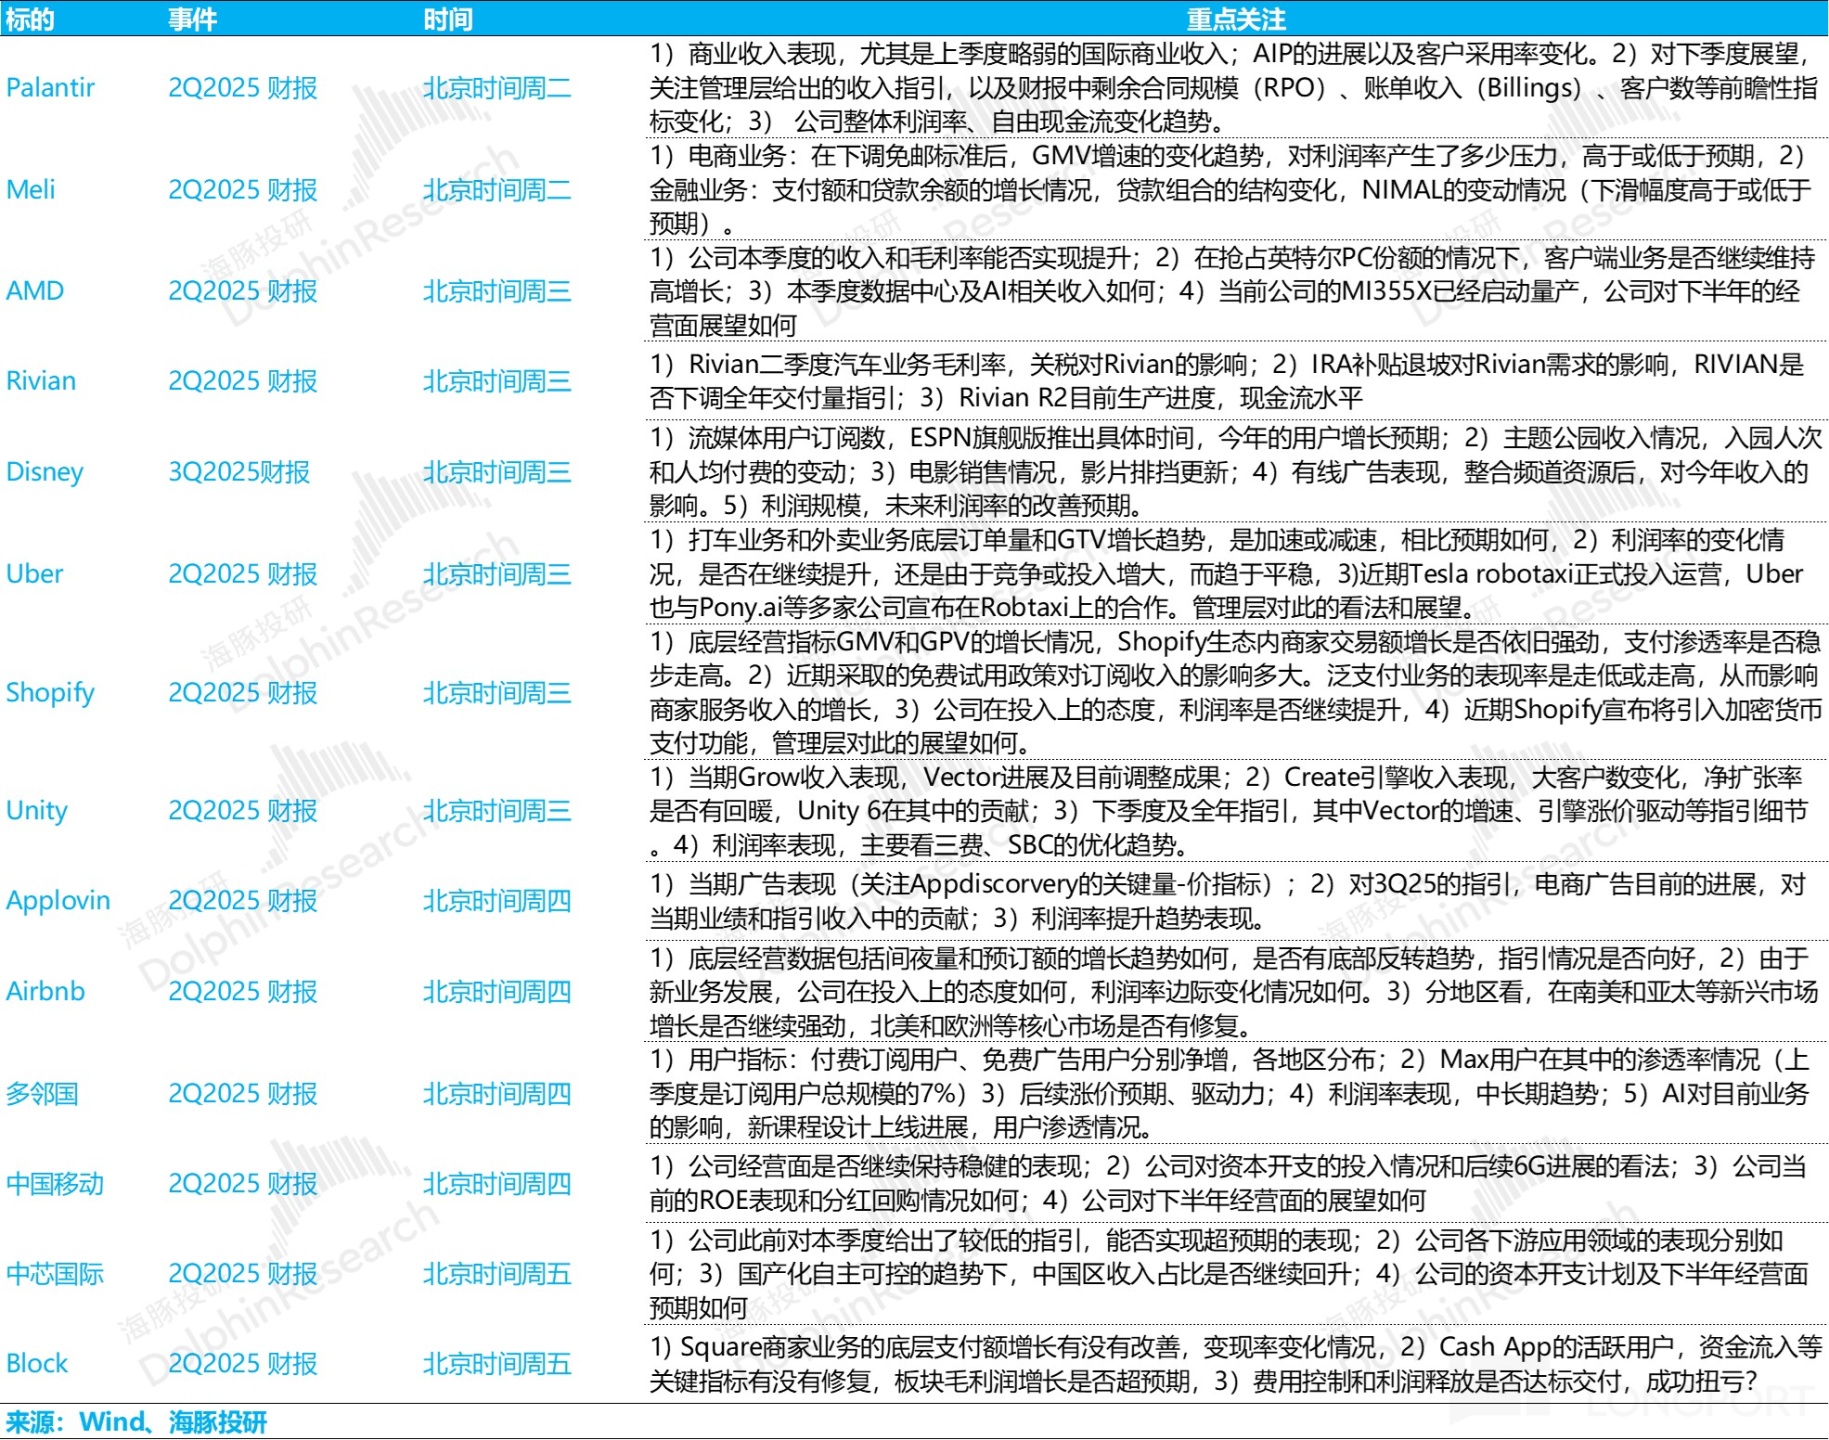1829x1440 pixels.
Task: Click AMD's focus notes about 毛利率 and 英特尔PC份额
Action: [x=1232, y=291]
